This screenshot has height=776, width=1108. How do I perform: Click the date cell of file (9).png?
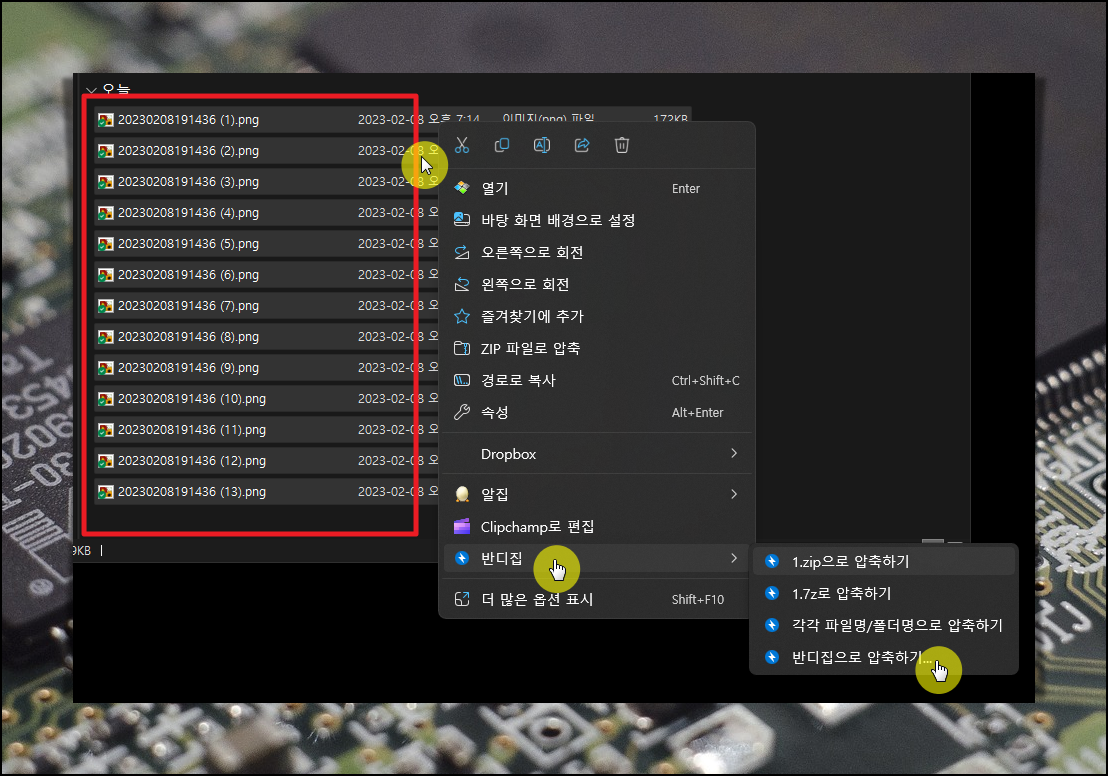[x=398, y=368]
